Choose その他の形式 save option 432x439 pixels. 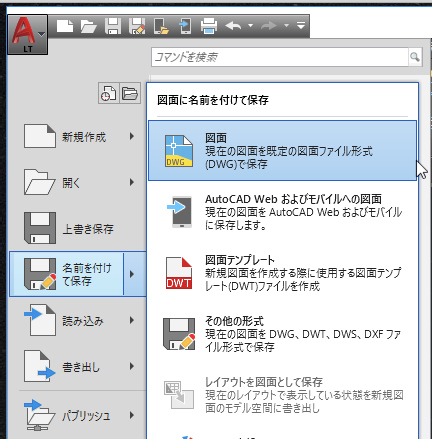(x=282, y=334)
